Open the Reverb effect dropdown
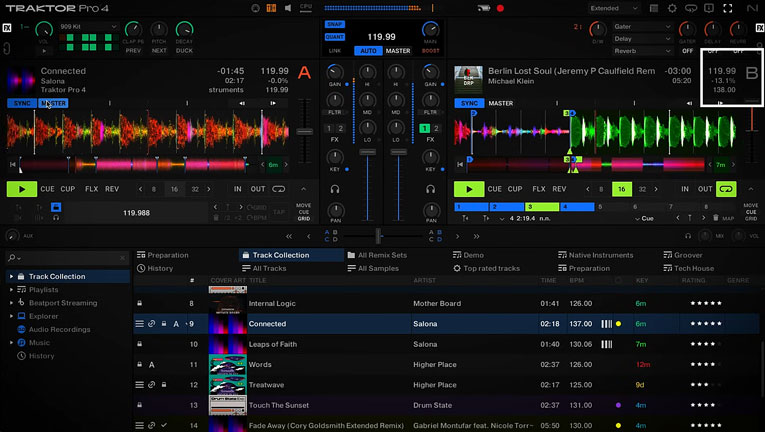This screenshot has height=432, width=765. pos(642,51)
